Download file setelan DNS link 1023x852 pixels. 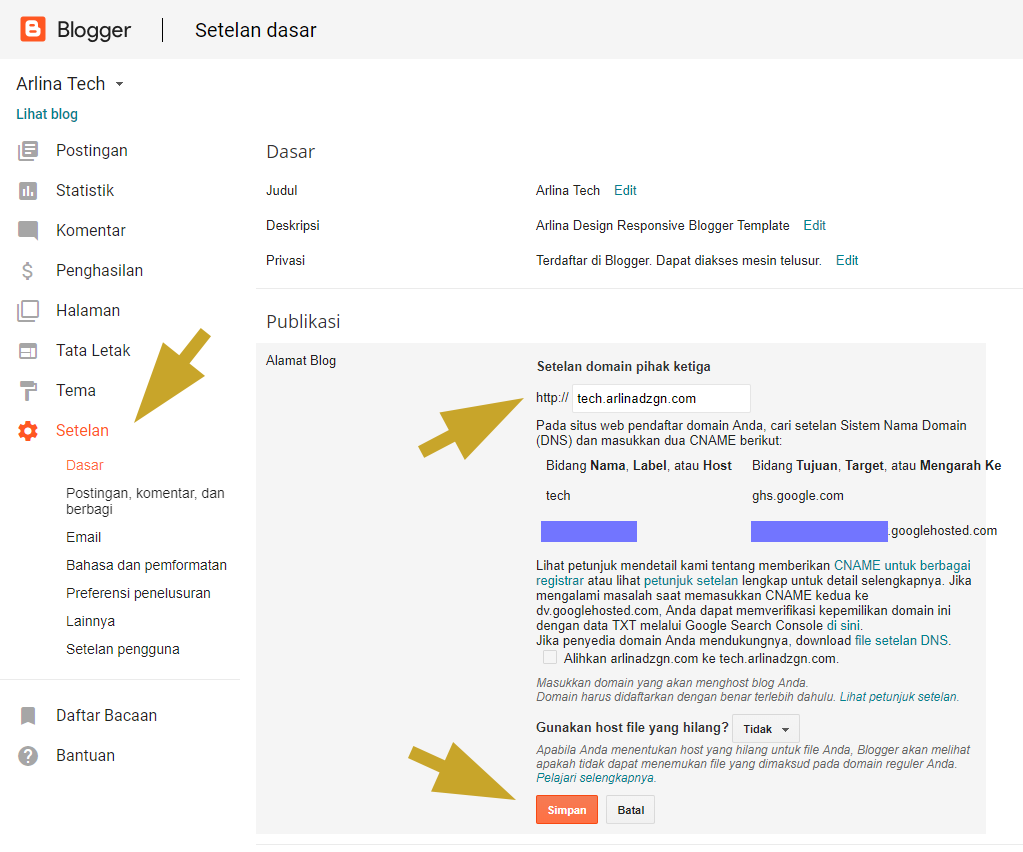901,641
